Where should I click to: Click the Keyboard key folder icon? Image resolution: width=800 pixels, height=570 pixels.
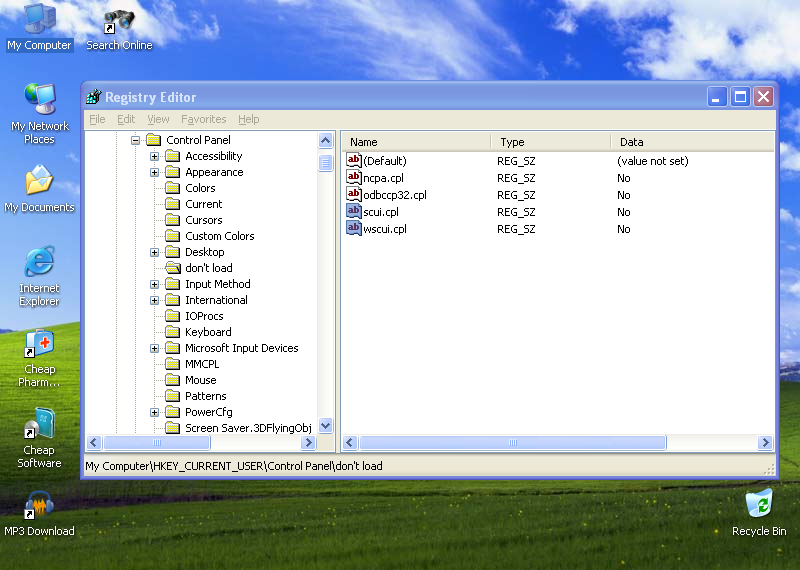173,332
